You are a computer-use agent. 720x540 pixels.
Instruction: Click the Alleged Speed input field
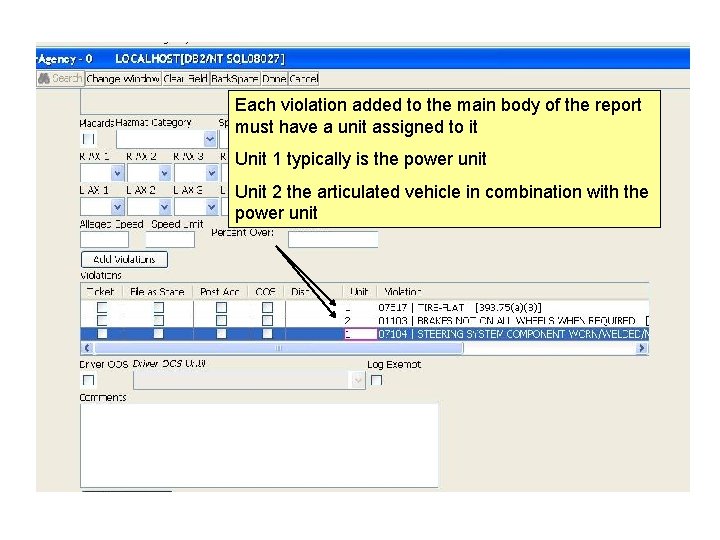click(x=104, y=240)
